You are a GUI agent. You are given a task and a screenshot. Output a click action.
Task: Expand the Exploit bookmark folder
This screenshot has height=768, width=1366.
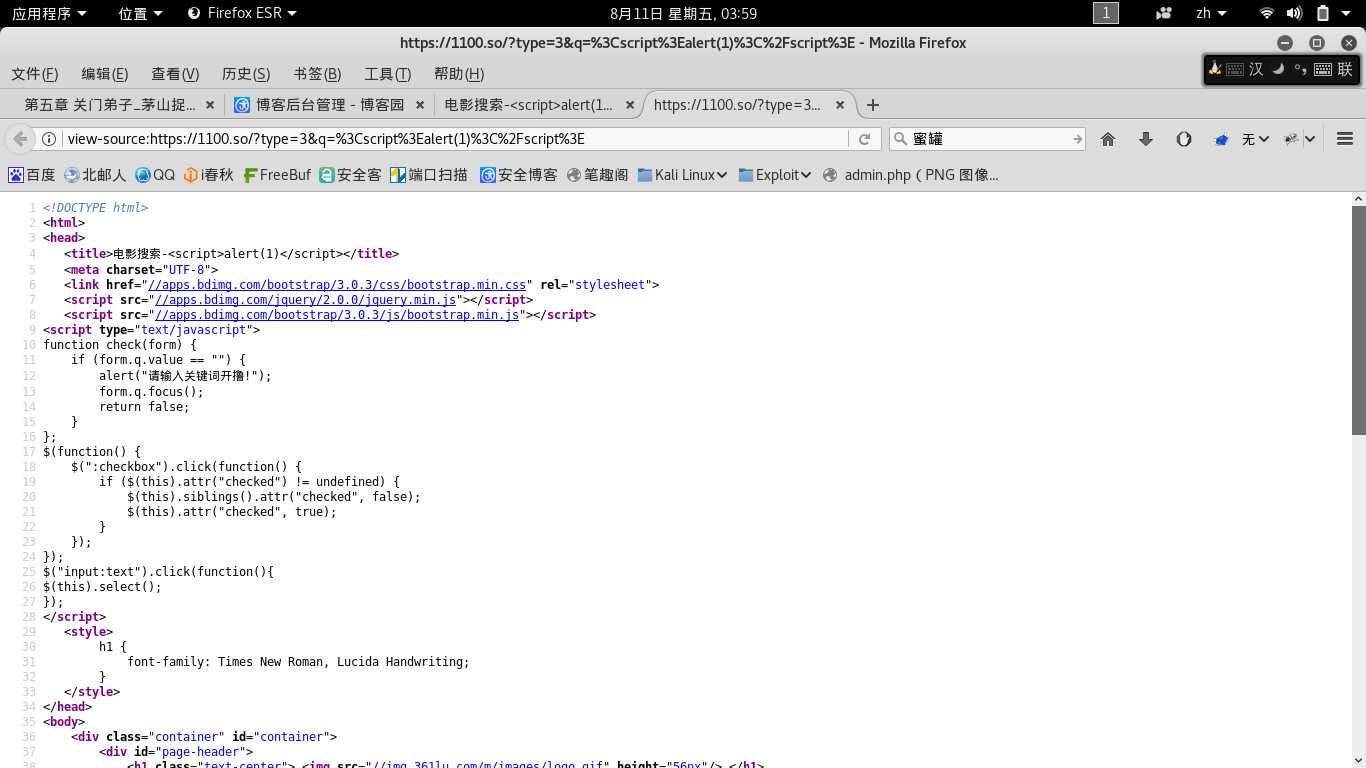pyautogui.click(x=775, y=175)
